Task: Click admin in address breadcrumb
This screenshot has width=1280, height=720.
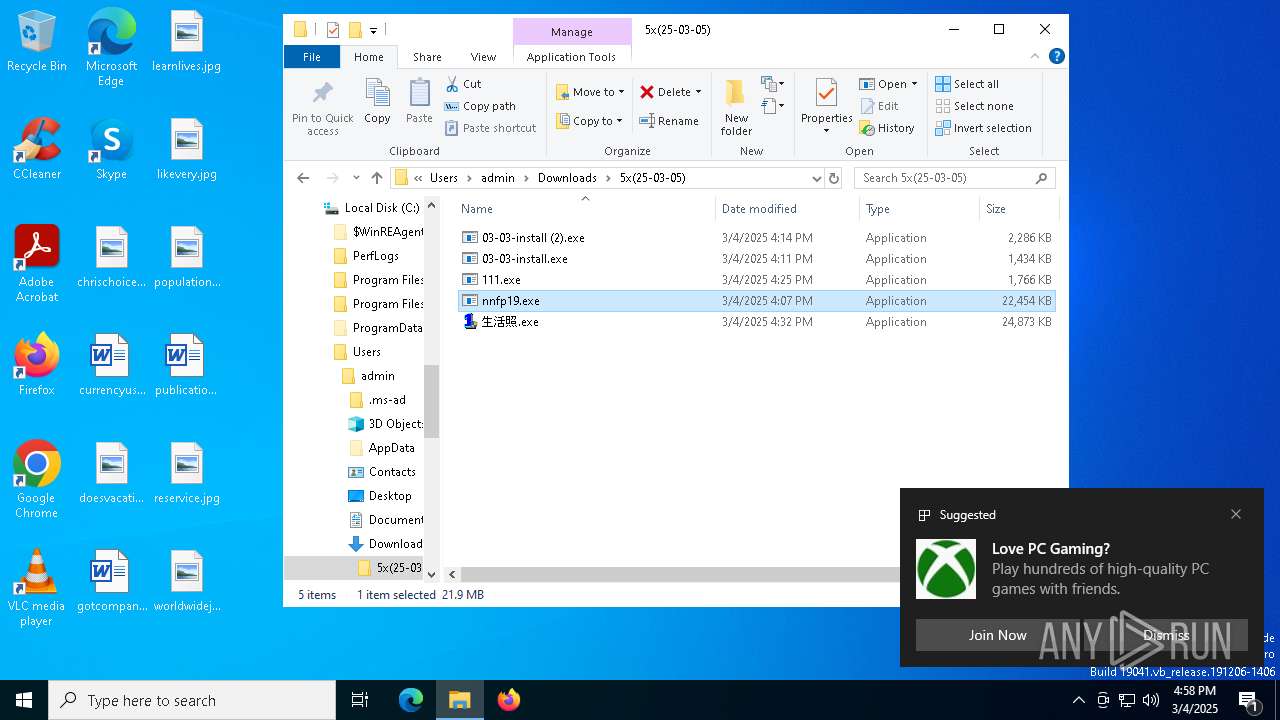Action: 497,178
